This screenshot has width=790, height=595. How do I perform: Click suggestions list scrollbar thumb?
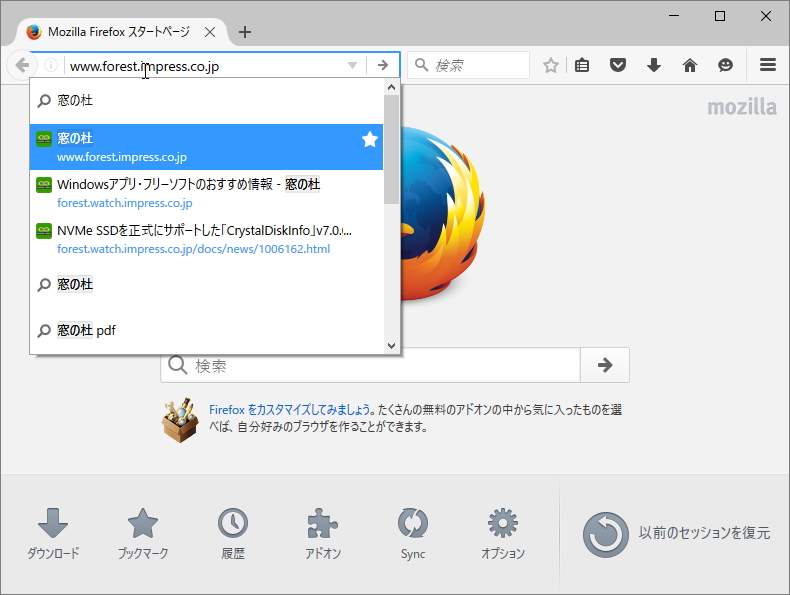coord(391,149)
